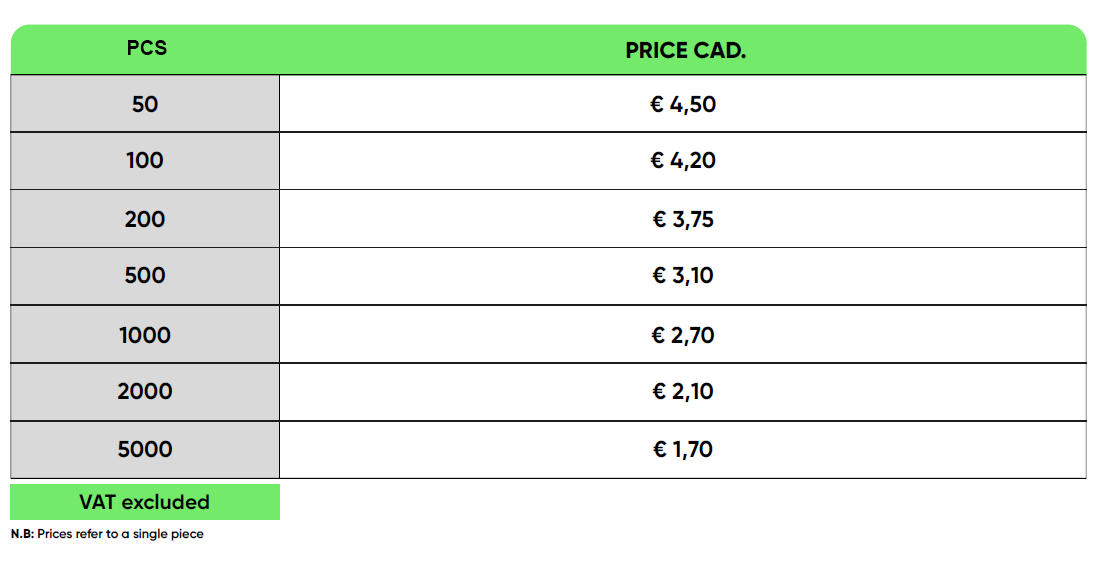The width and height of the screenshot is (1101, 562).
Task: Click the € 2,10 price cell
Action: coord(683,392)
